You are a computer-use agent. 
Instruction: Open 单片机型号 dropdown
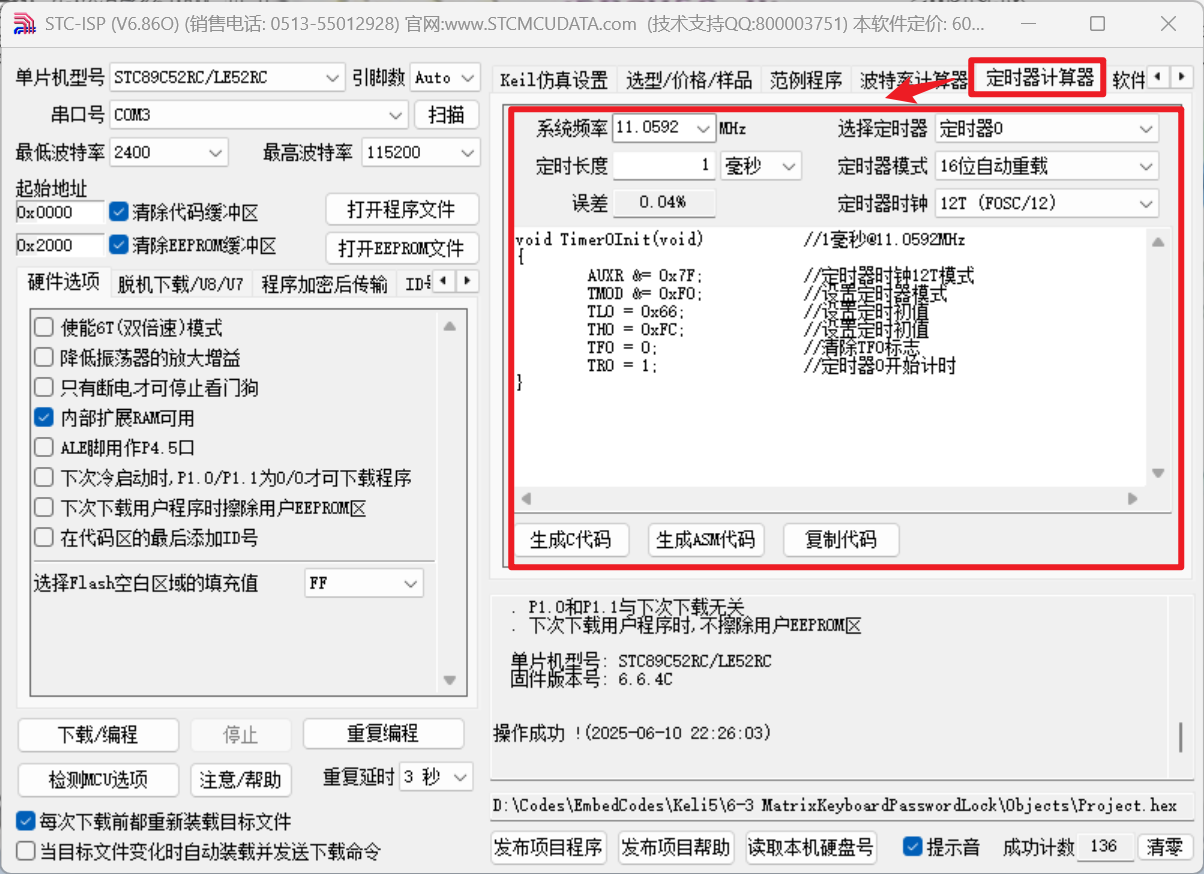(x=228, y=77)
